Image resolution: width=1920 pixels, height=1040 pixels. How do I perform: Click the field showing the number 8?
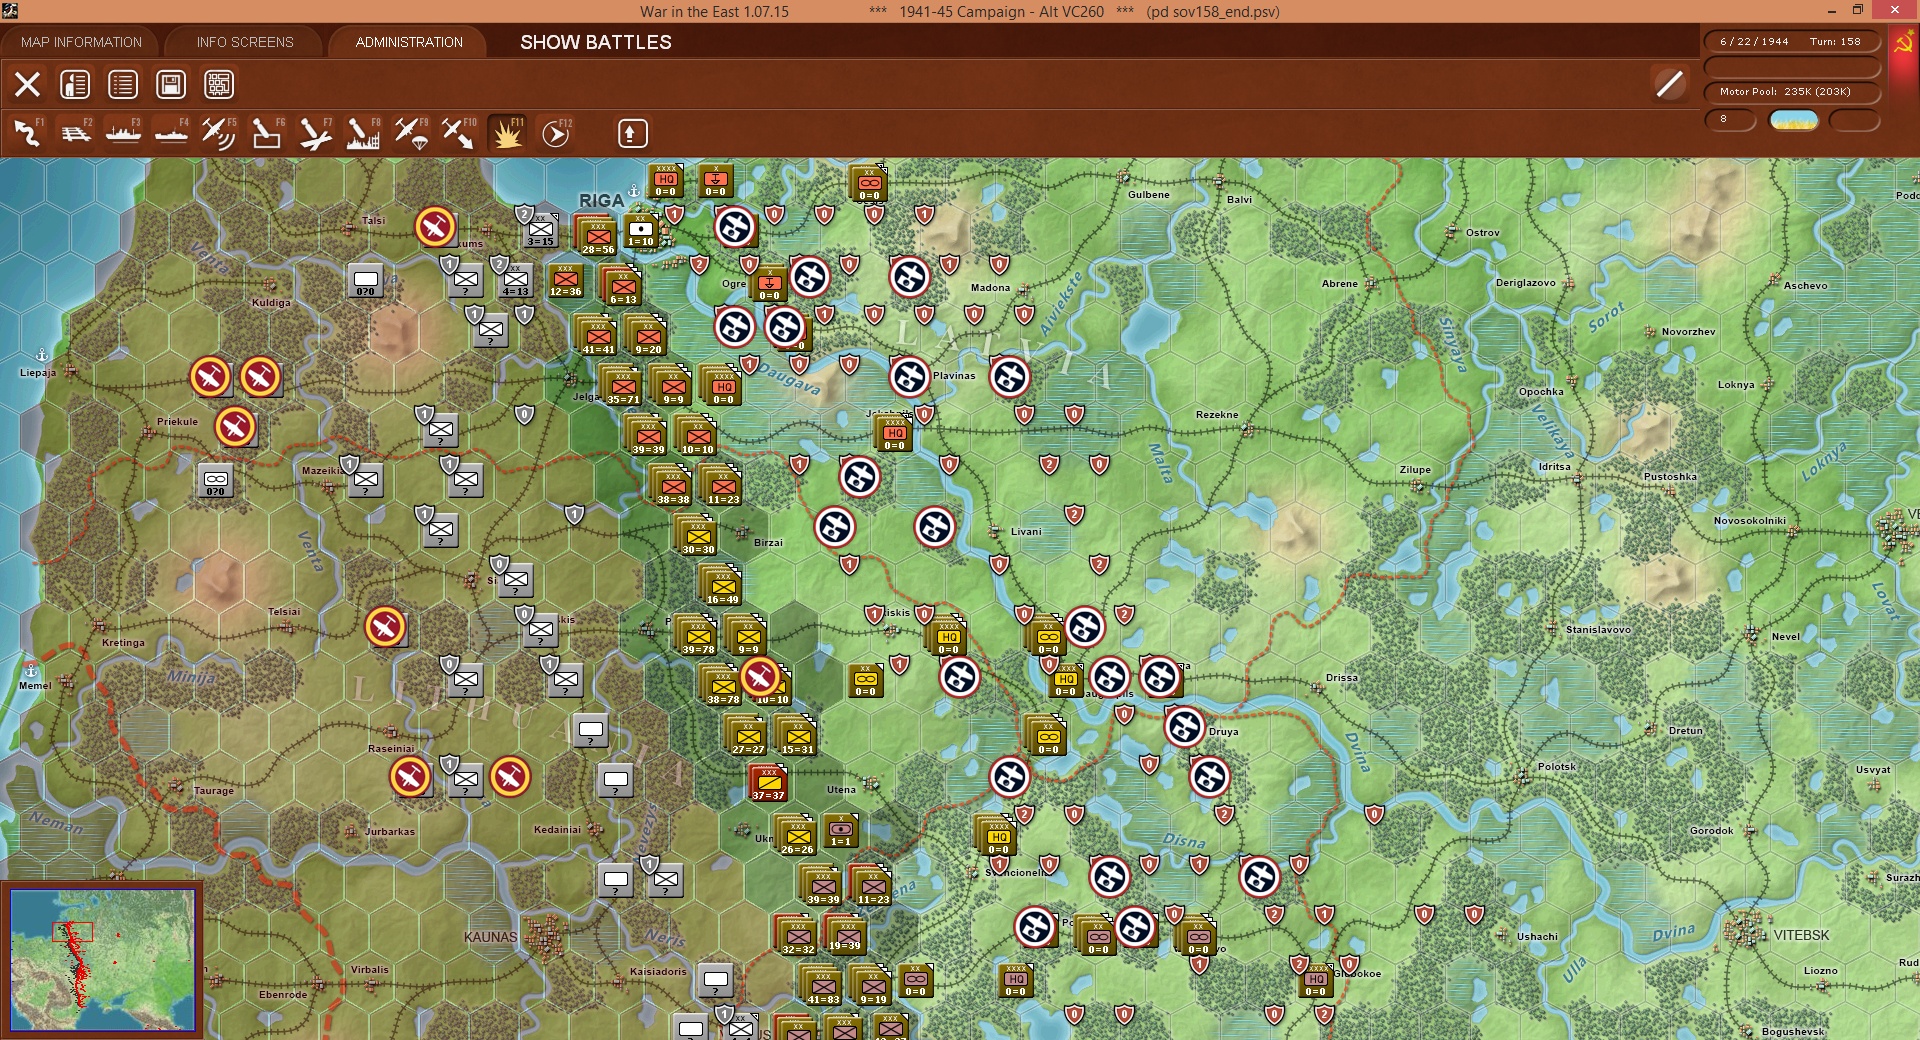pyautogui.click(x=1730, y=120)
